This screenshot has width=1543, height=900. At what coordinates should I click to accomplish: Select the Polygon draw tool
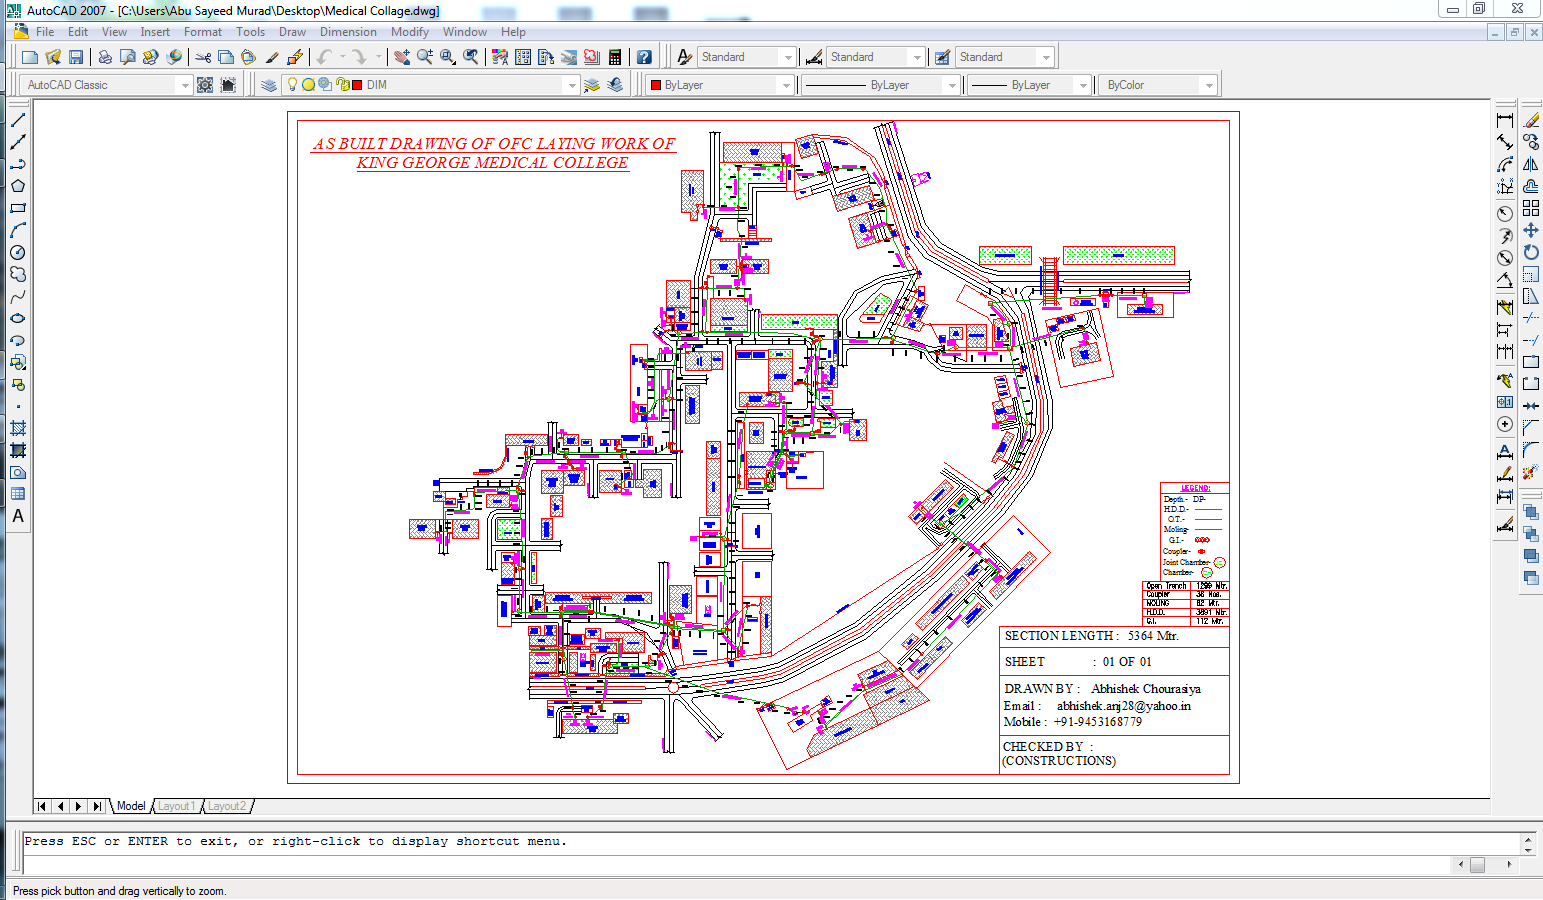tap(18, 186)
